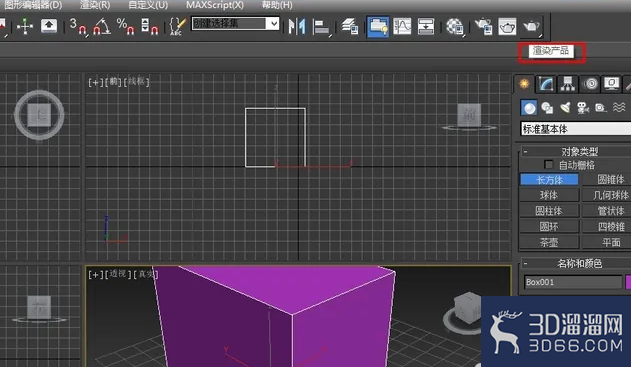Open the front viewport wireframe shading label

pyautogui.click(x=137, y=82)
